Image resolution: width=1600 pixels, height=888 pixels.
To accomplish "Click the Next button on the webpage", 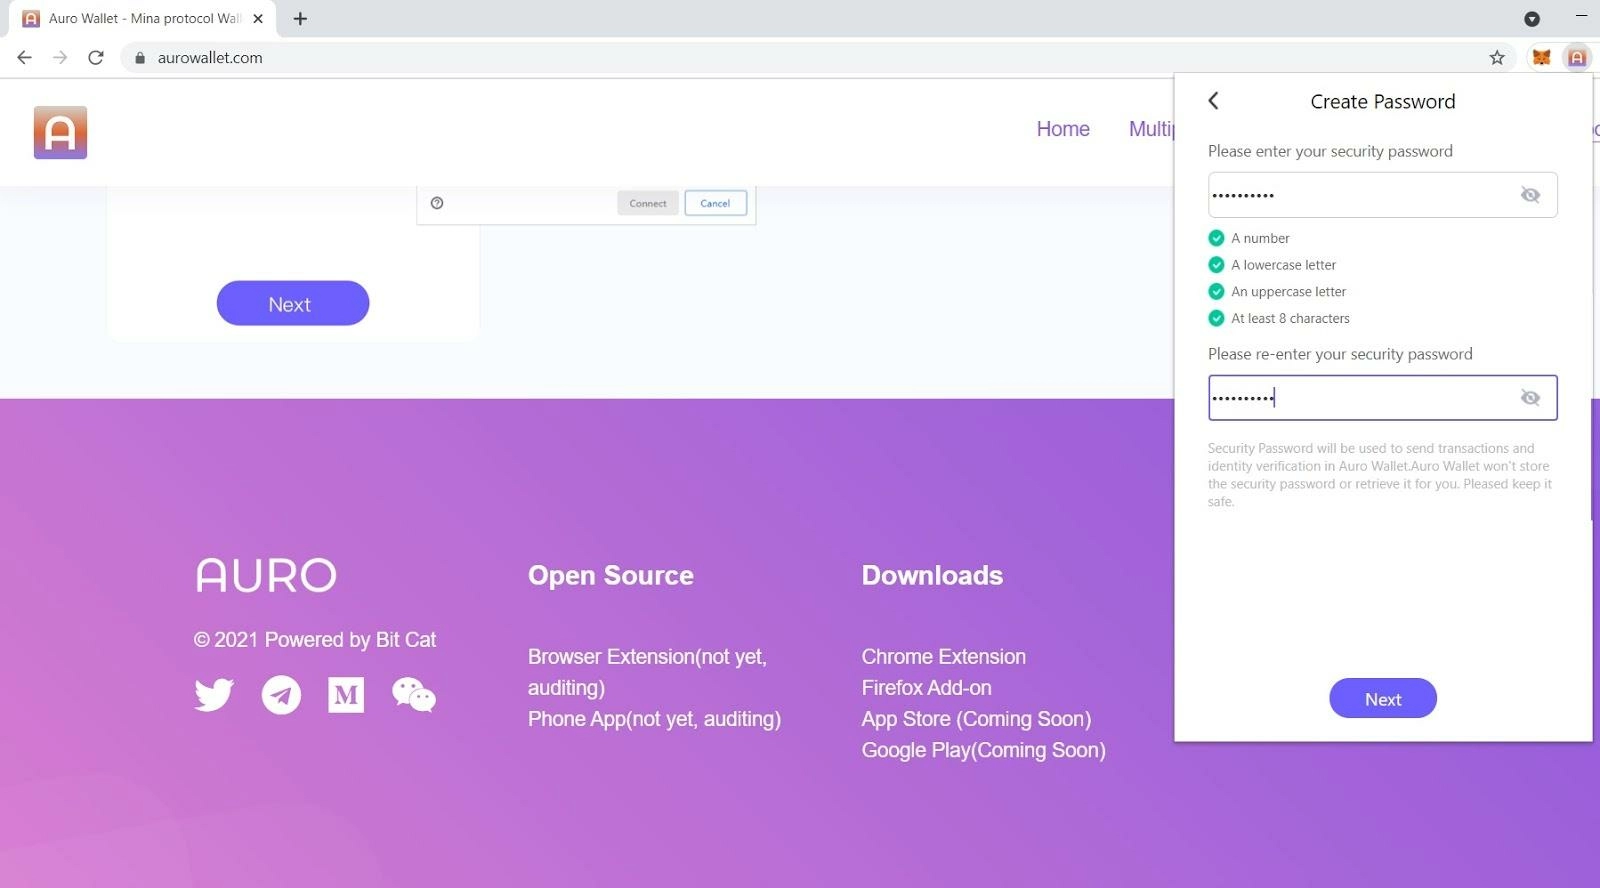I will [x=292, y=304].
